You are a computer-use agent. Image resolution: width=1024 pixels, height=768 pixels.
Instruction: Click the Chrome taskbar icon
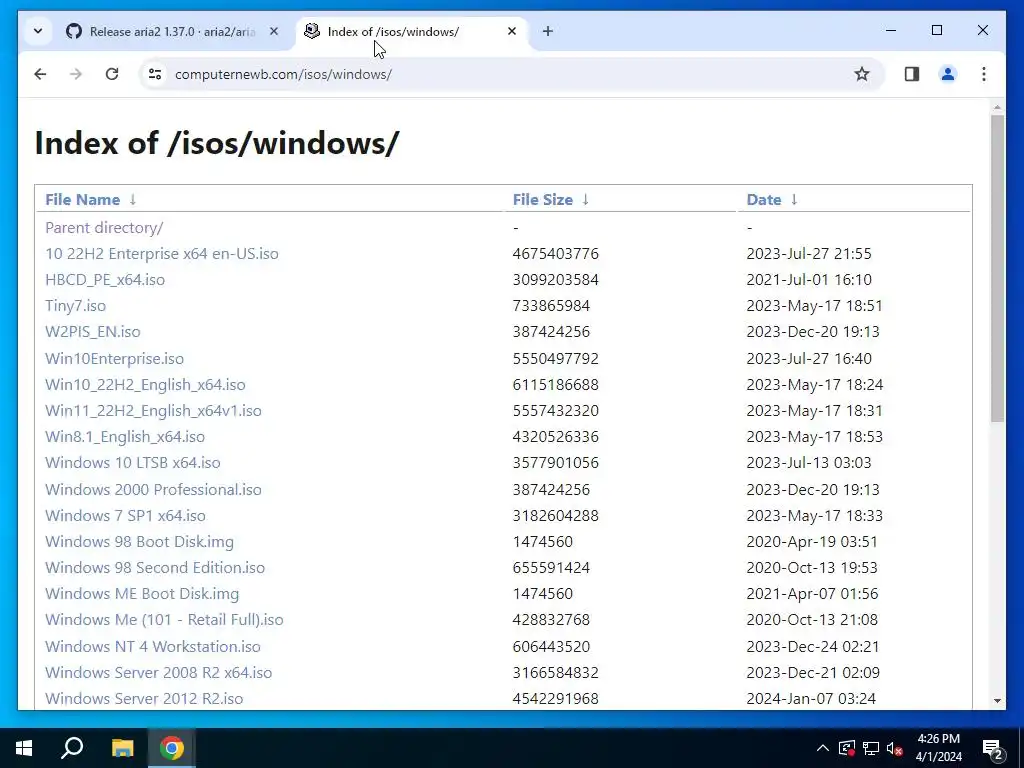(172, 748)
